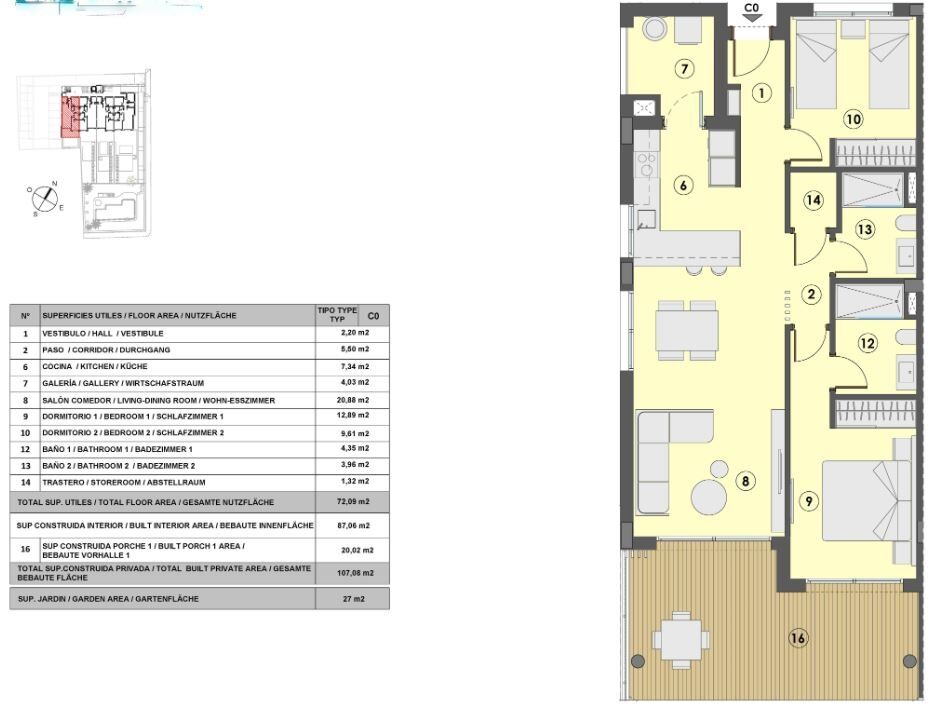Screen dimensions: 929x717
Task: Click 'TOTAL SUP. UTILES / TOTAL FLOOR AREA' row
Action: click(x=199, y=502)
